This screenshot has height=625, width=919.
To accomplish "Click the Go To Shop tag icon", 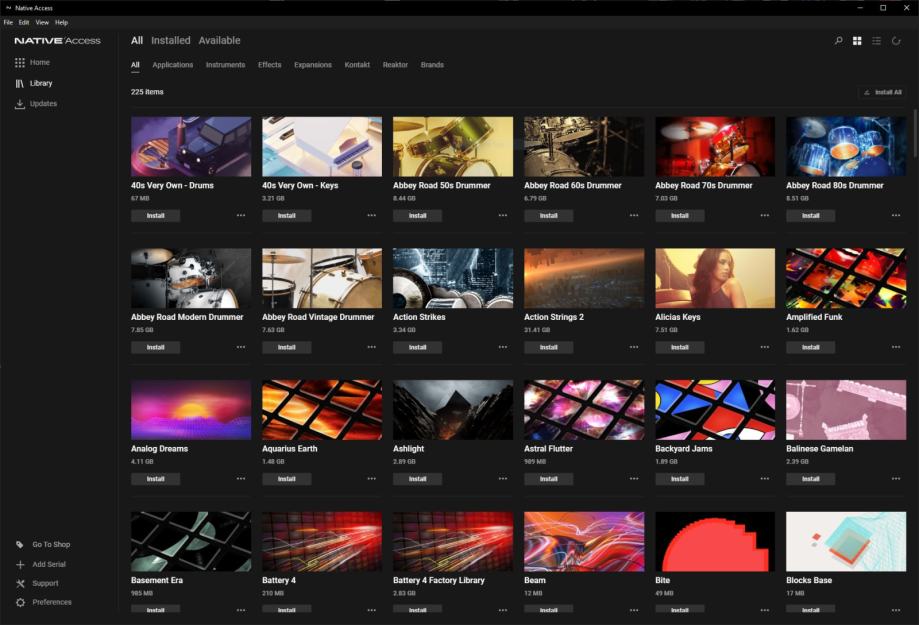I will [x=20, y=545].
